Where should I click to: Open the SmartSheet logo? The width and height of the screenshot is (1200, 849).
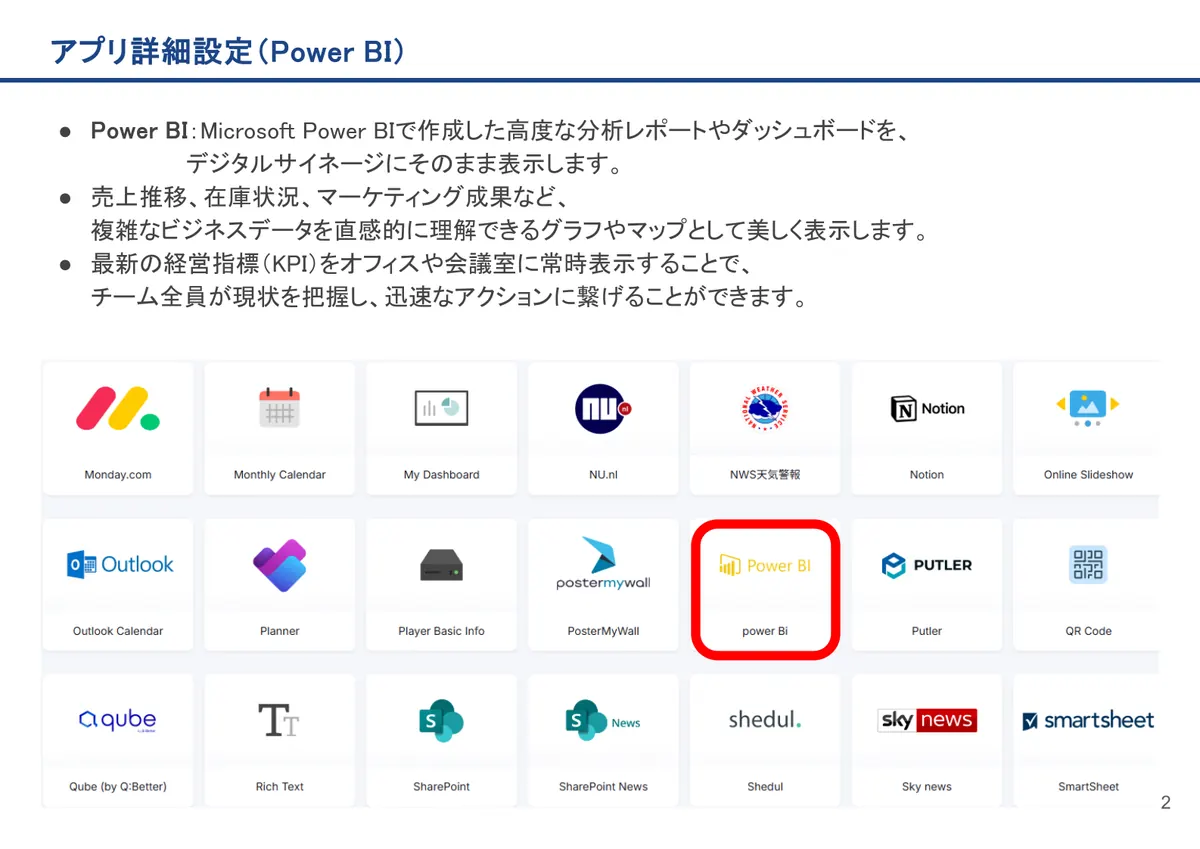(1088, 720)
